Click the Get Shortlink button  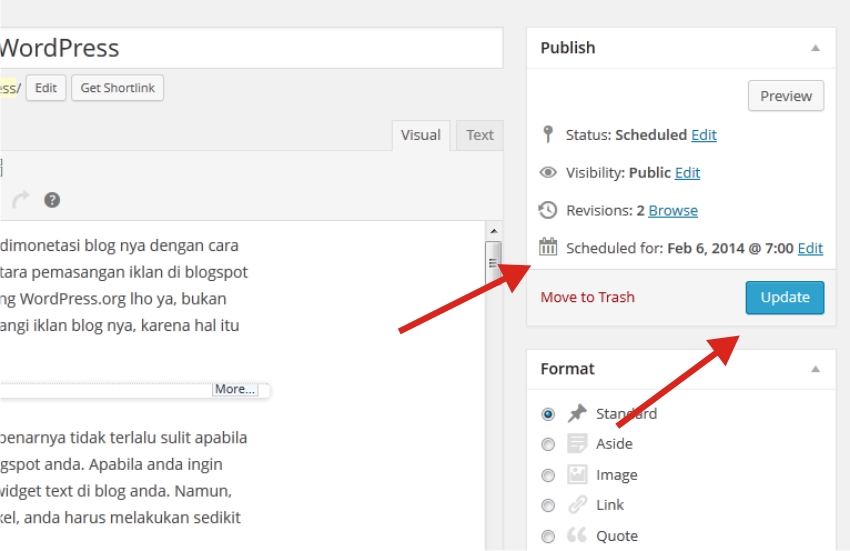click(x=118, y=88)
